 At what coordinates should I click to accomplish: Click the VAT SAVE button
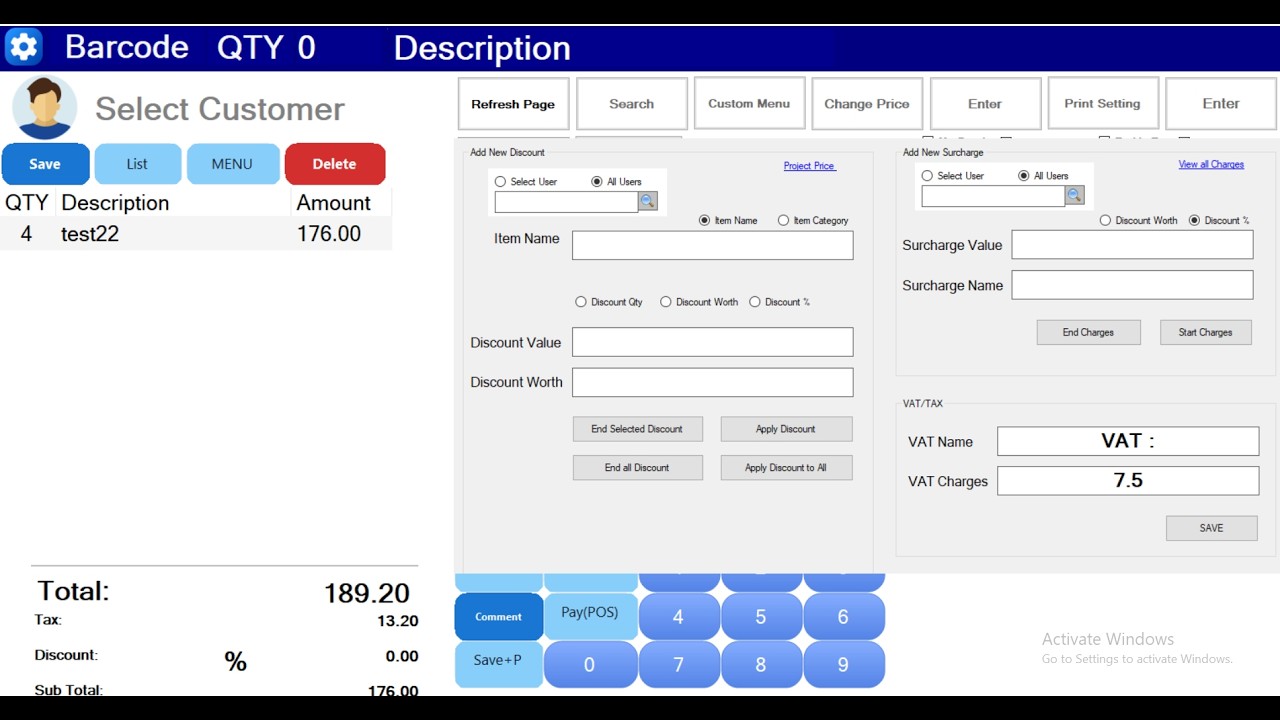[1211, 528]
